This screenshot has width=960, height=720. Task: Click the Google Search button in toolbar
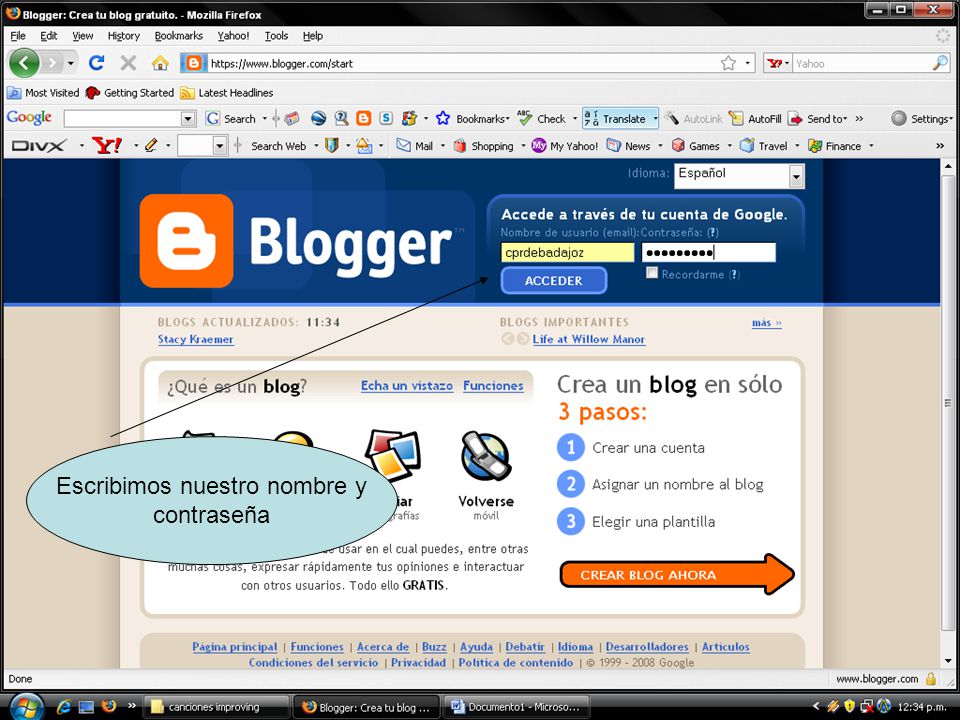(x=230, y=119)
